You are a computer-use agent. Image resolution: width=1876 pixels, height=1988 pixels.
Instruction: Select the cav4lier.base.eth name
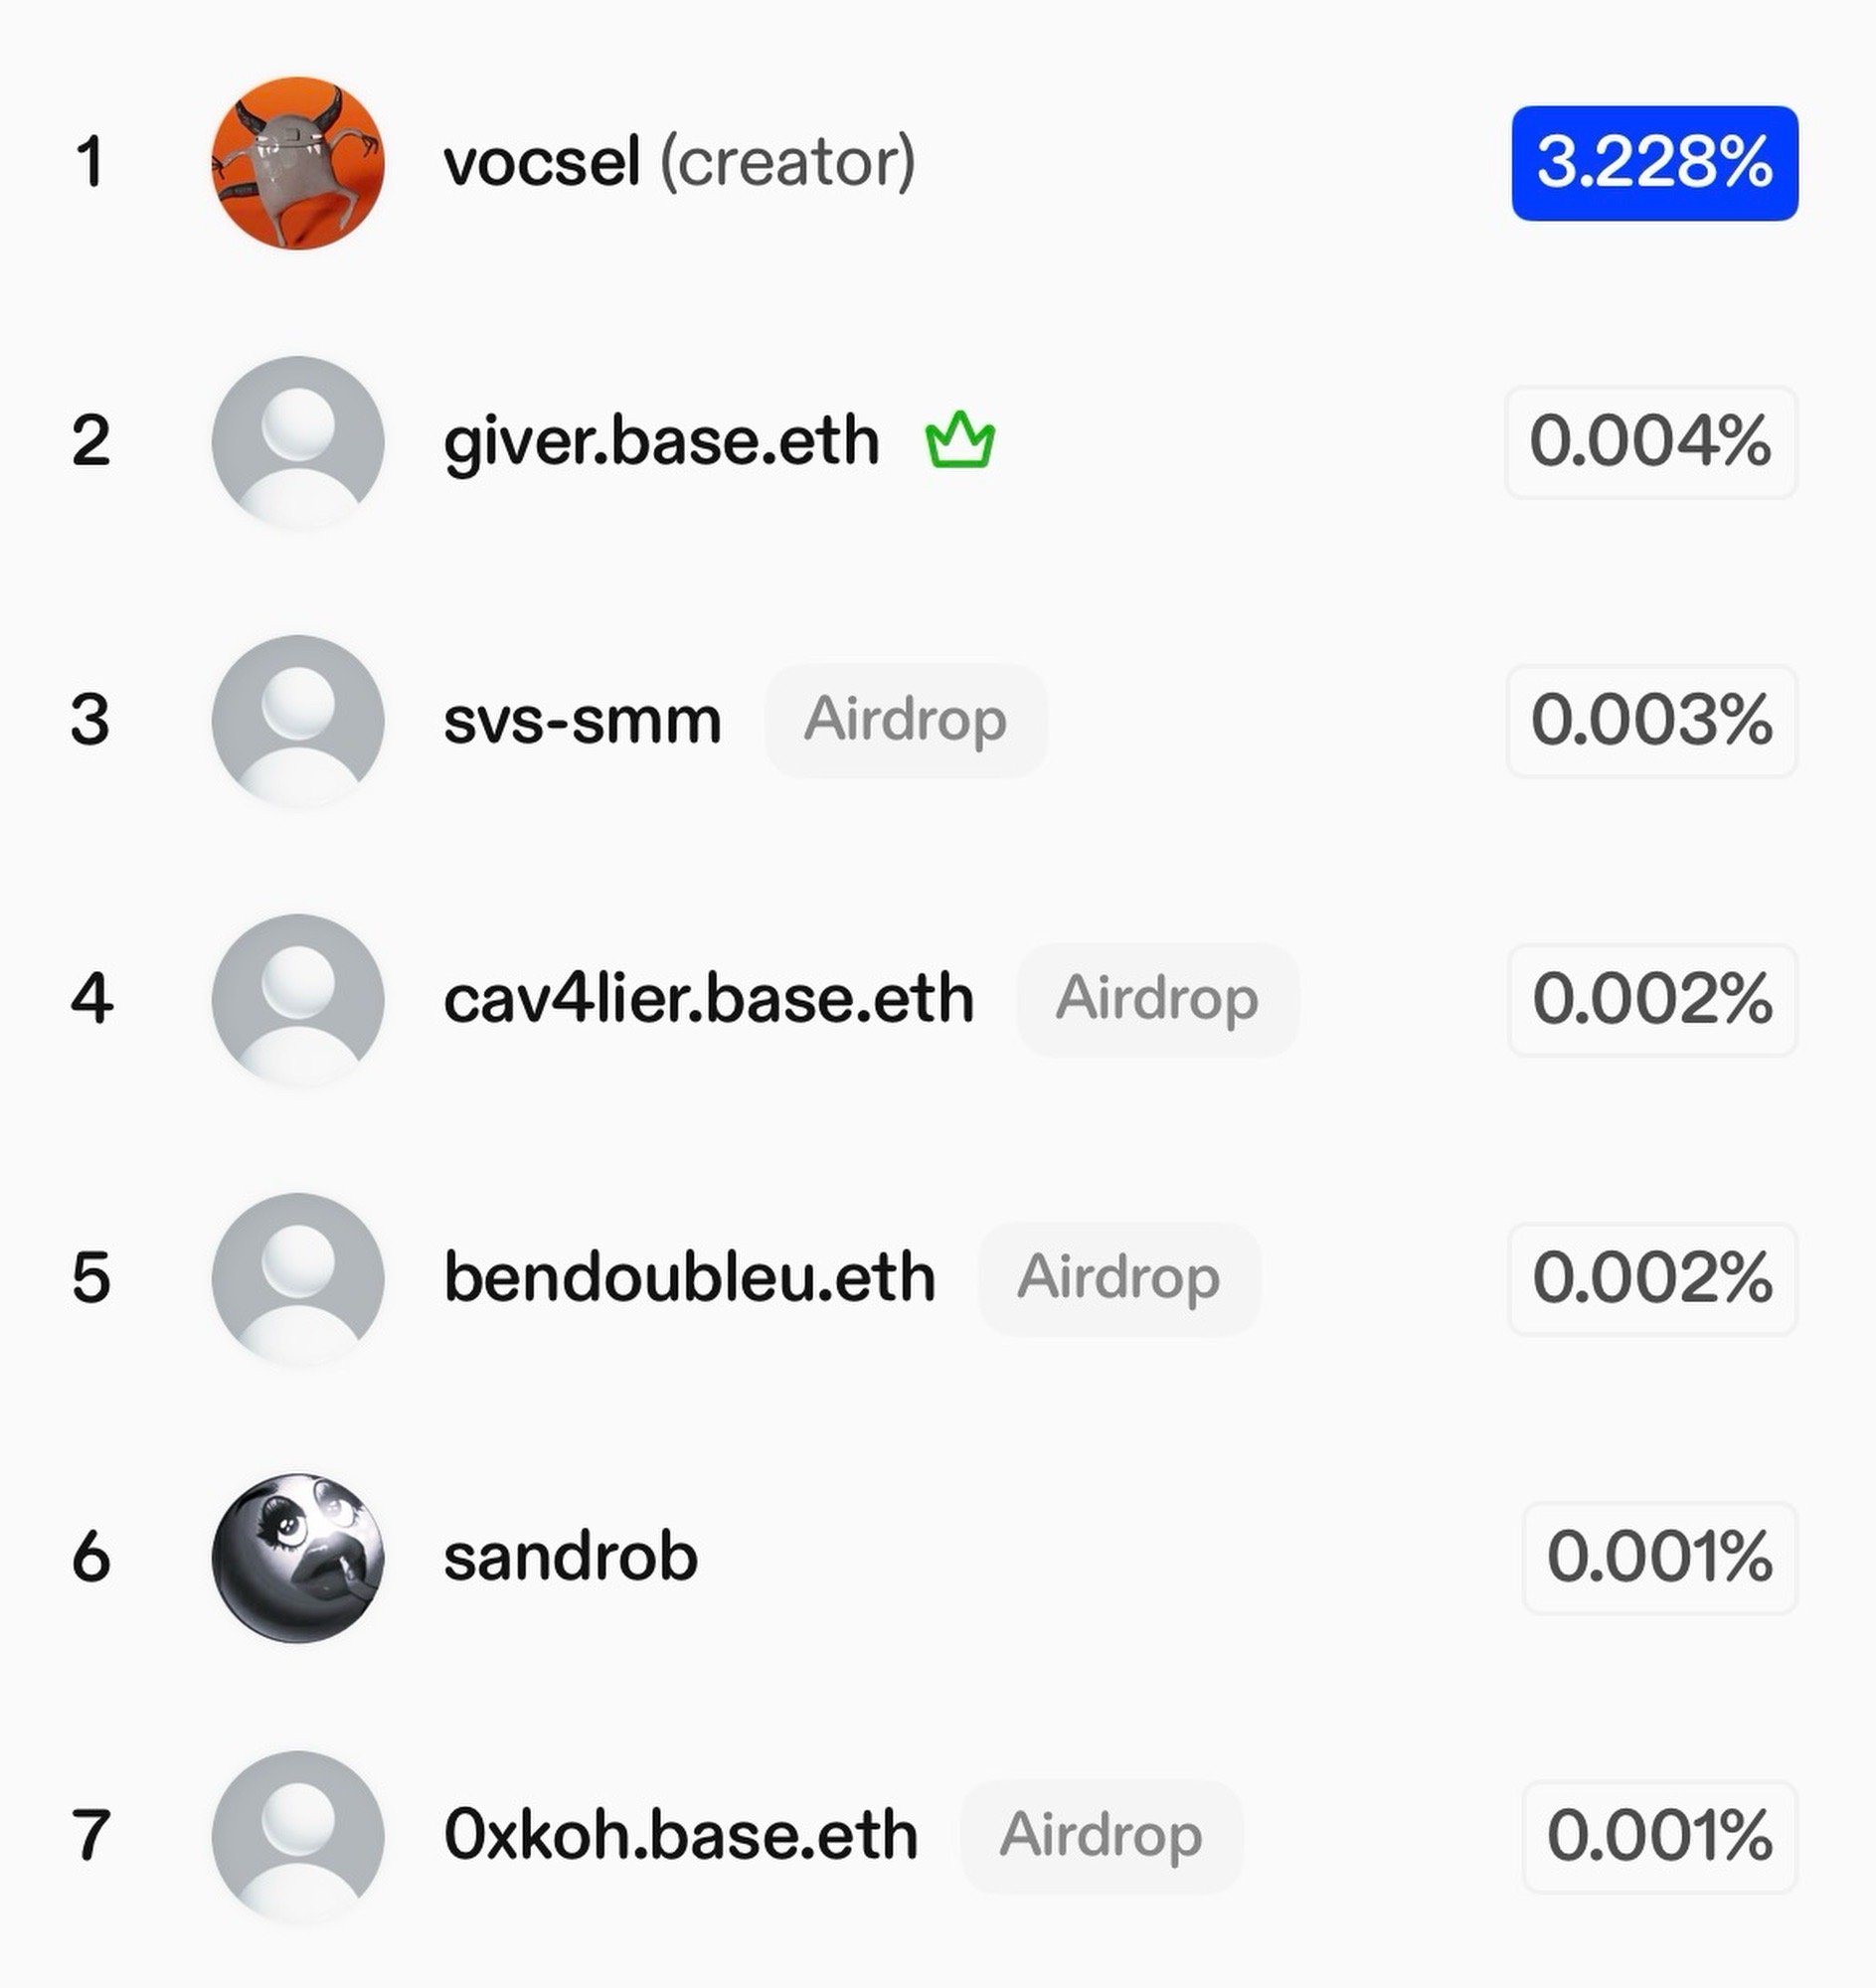708,999
